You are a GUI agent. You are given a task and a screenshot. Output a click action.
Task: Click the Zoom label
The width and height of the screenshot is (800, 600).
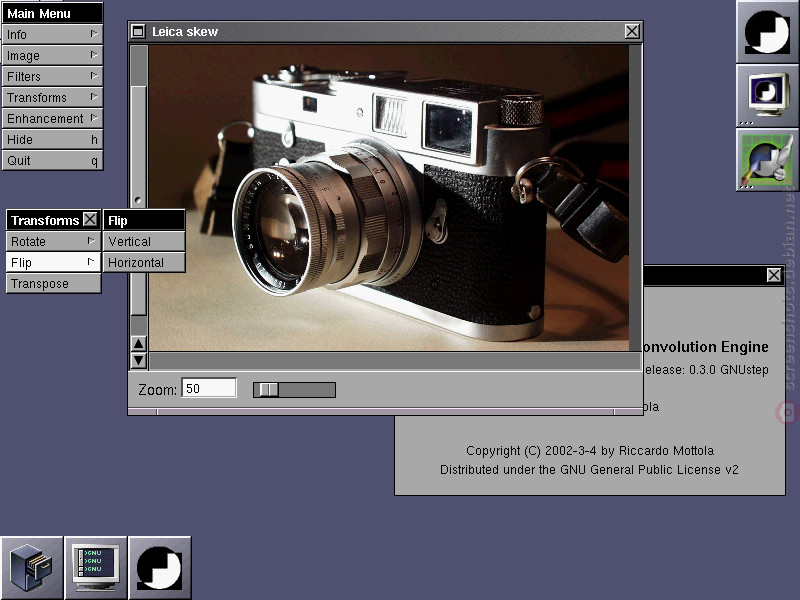click(x=157, y=390)
